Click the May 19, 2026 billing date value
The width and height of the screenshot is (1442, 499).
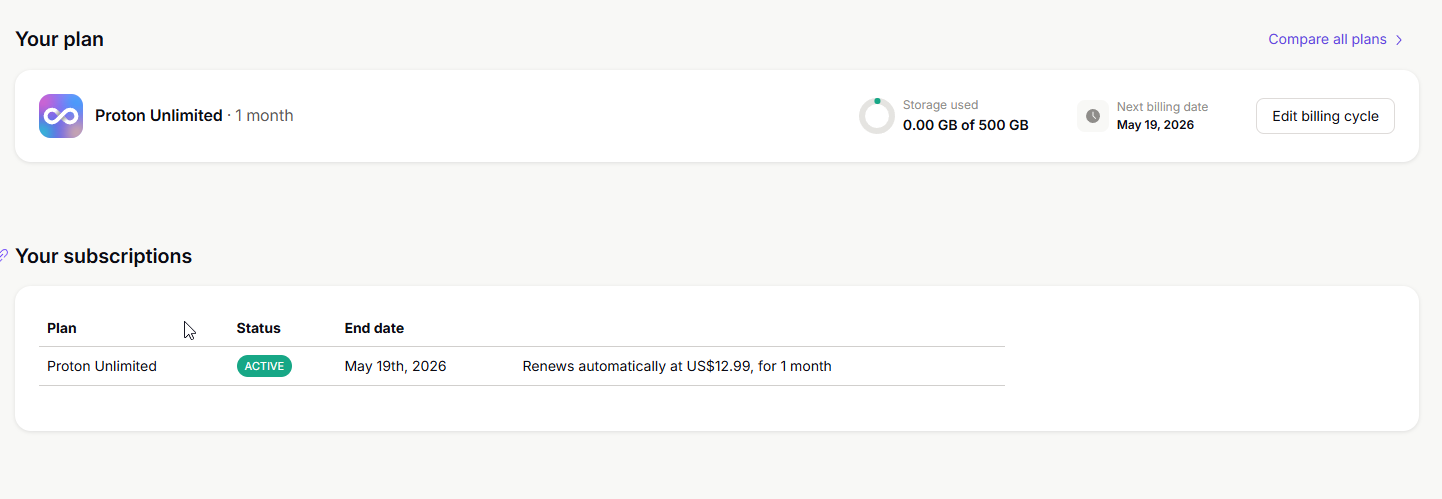(1155, 125)
